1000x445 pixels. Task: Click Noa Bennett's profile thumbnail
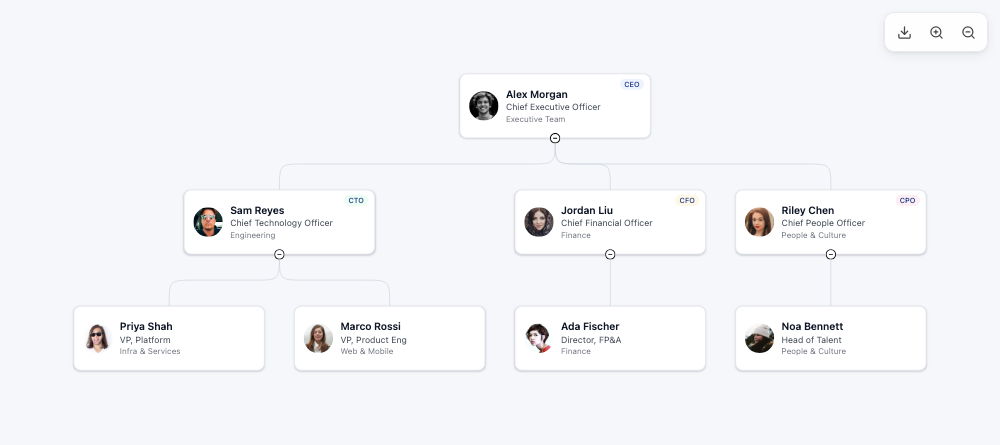coord(760,338)
